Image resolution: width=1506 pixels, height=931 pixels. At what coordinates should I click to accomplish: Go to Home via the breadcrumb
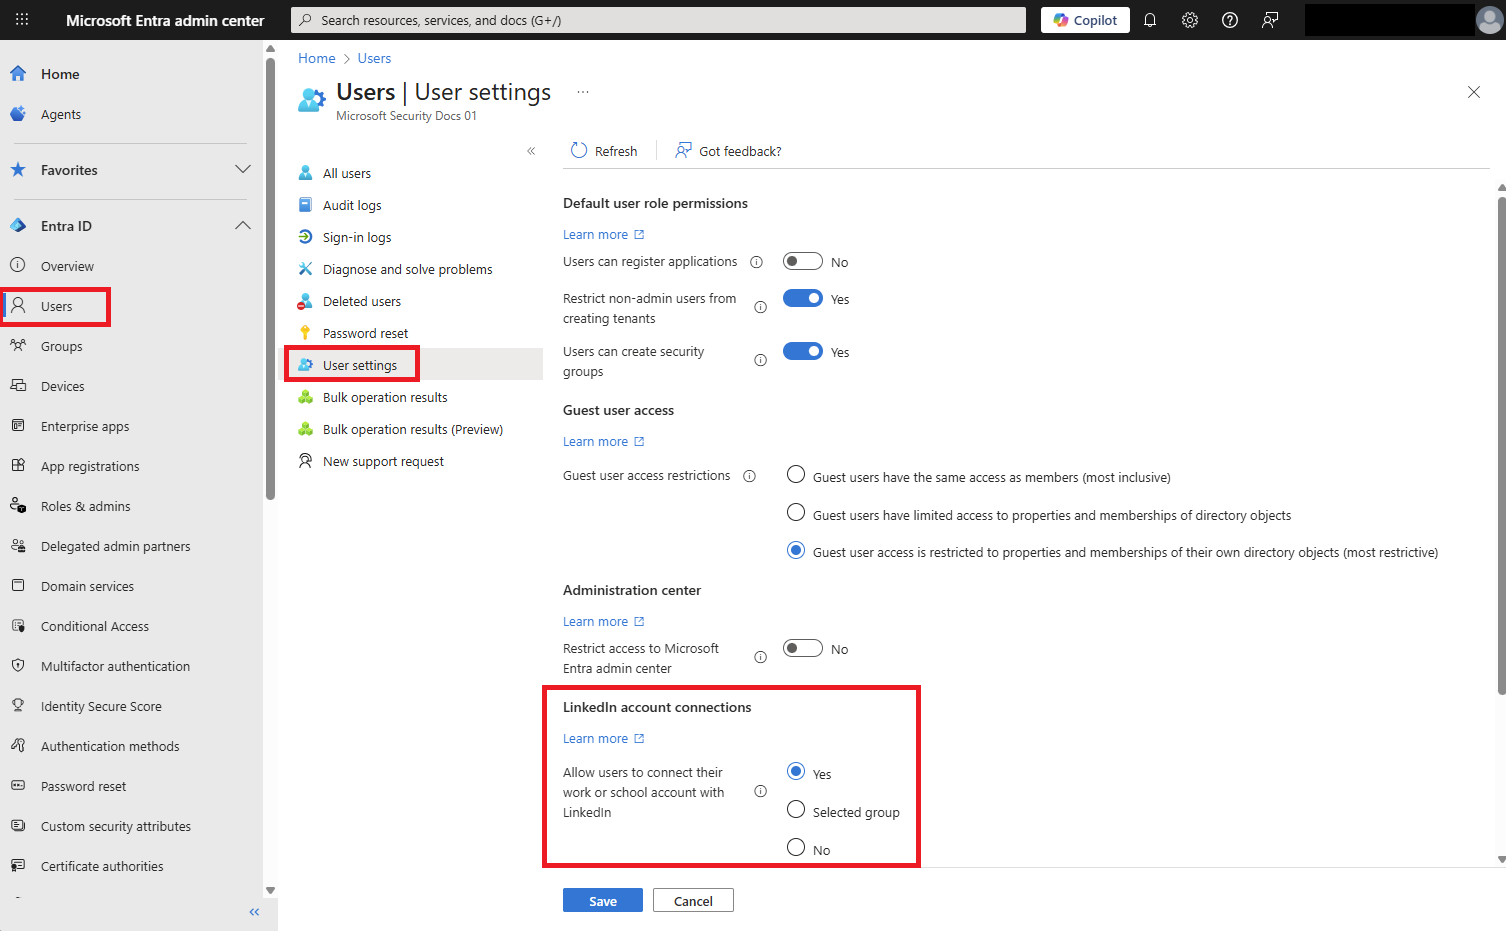point(316,58)
